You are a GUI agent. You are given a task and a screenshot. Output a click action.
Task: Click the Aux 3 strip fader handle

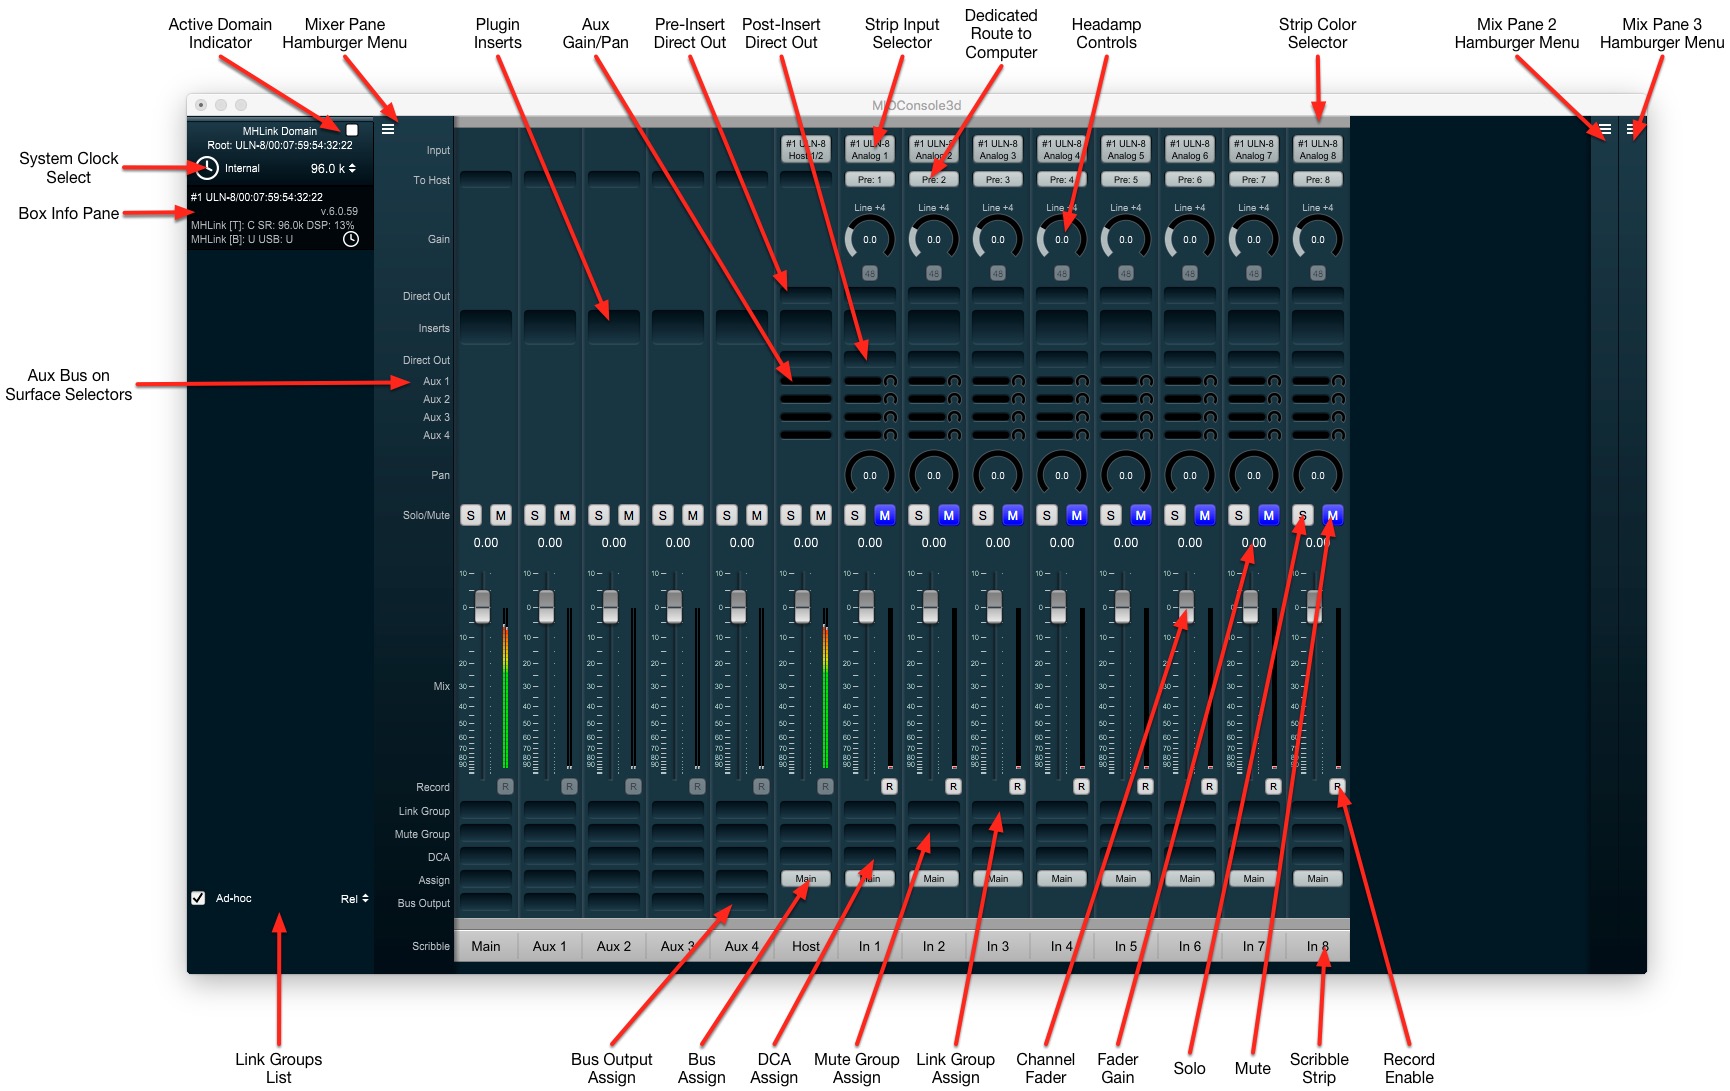click(x=675, y=606)
